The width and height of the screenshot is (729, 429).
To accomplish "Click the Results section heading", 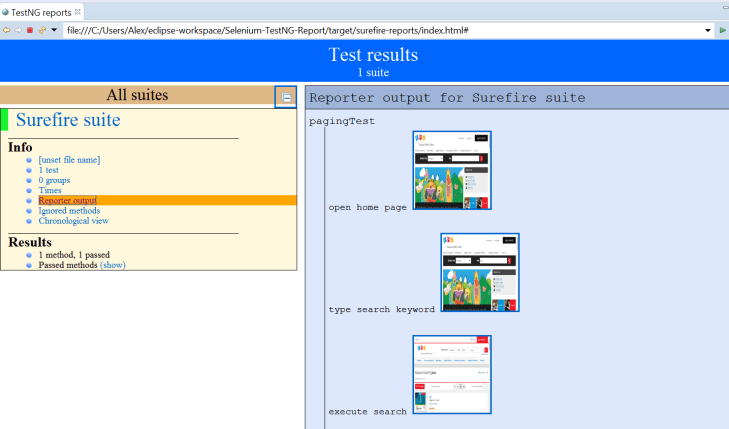I will (30, 242).
